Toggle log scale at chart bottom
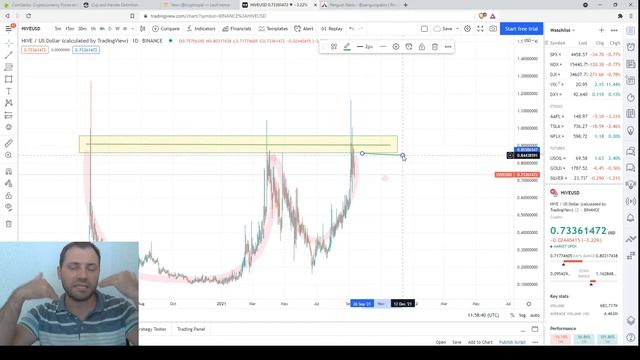The height and width of the screenshot is (360, 640). click(x=522, y=315)
